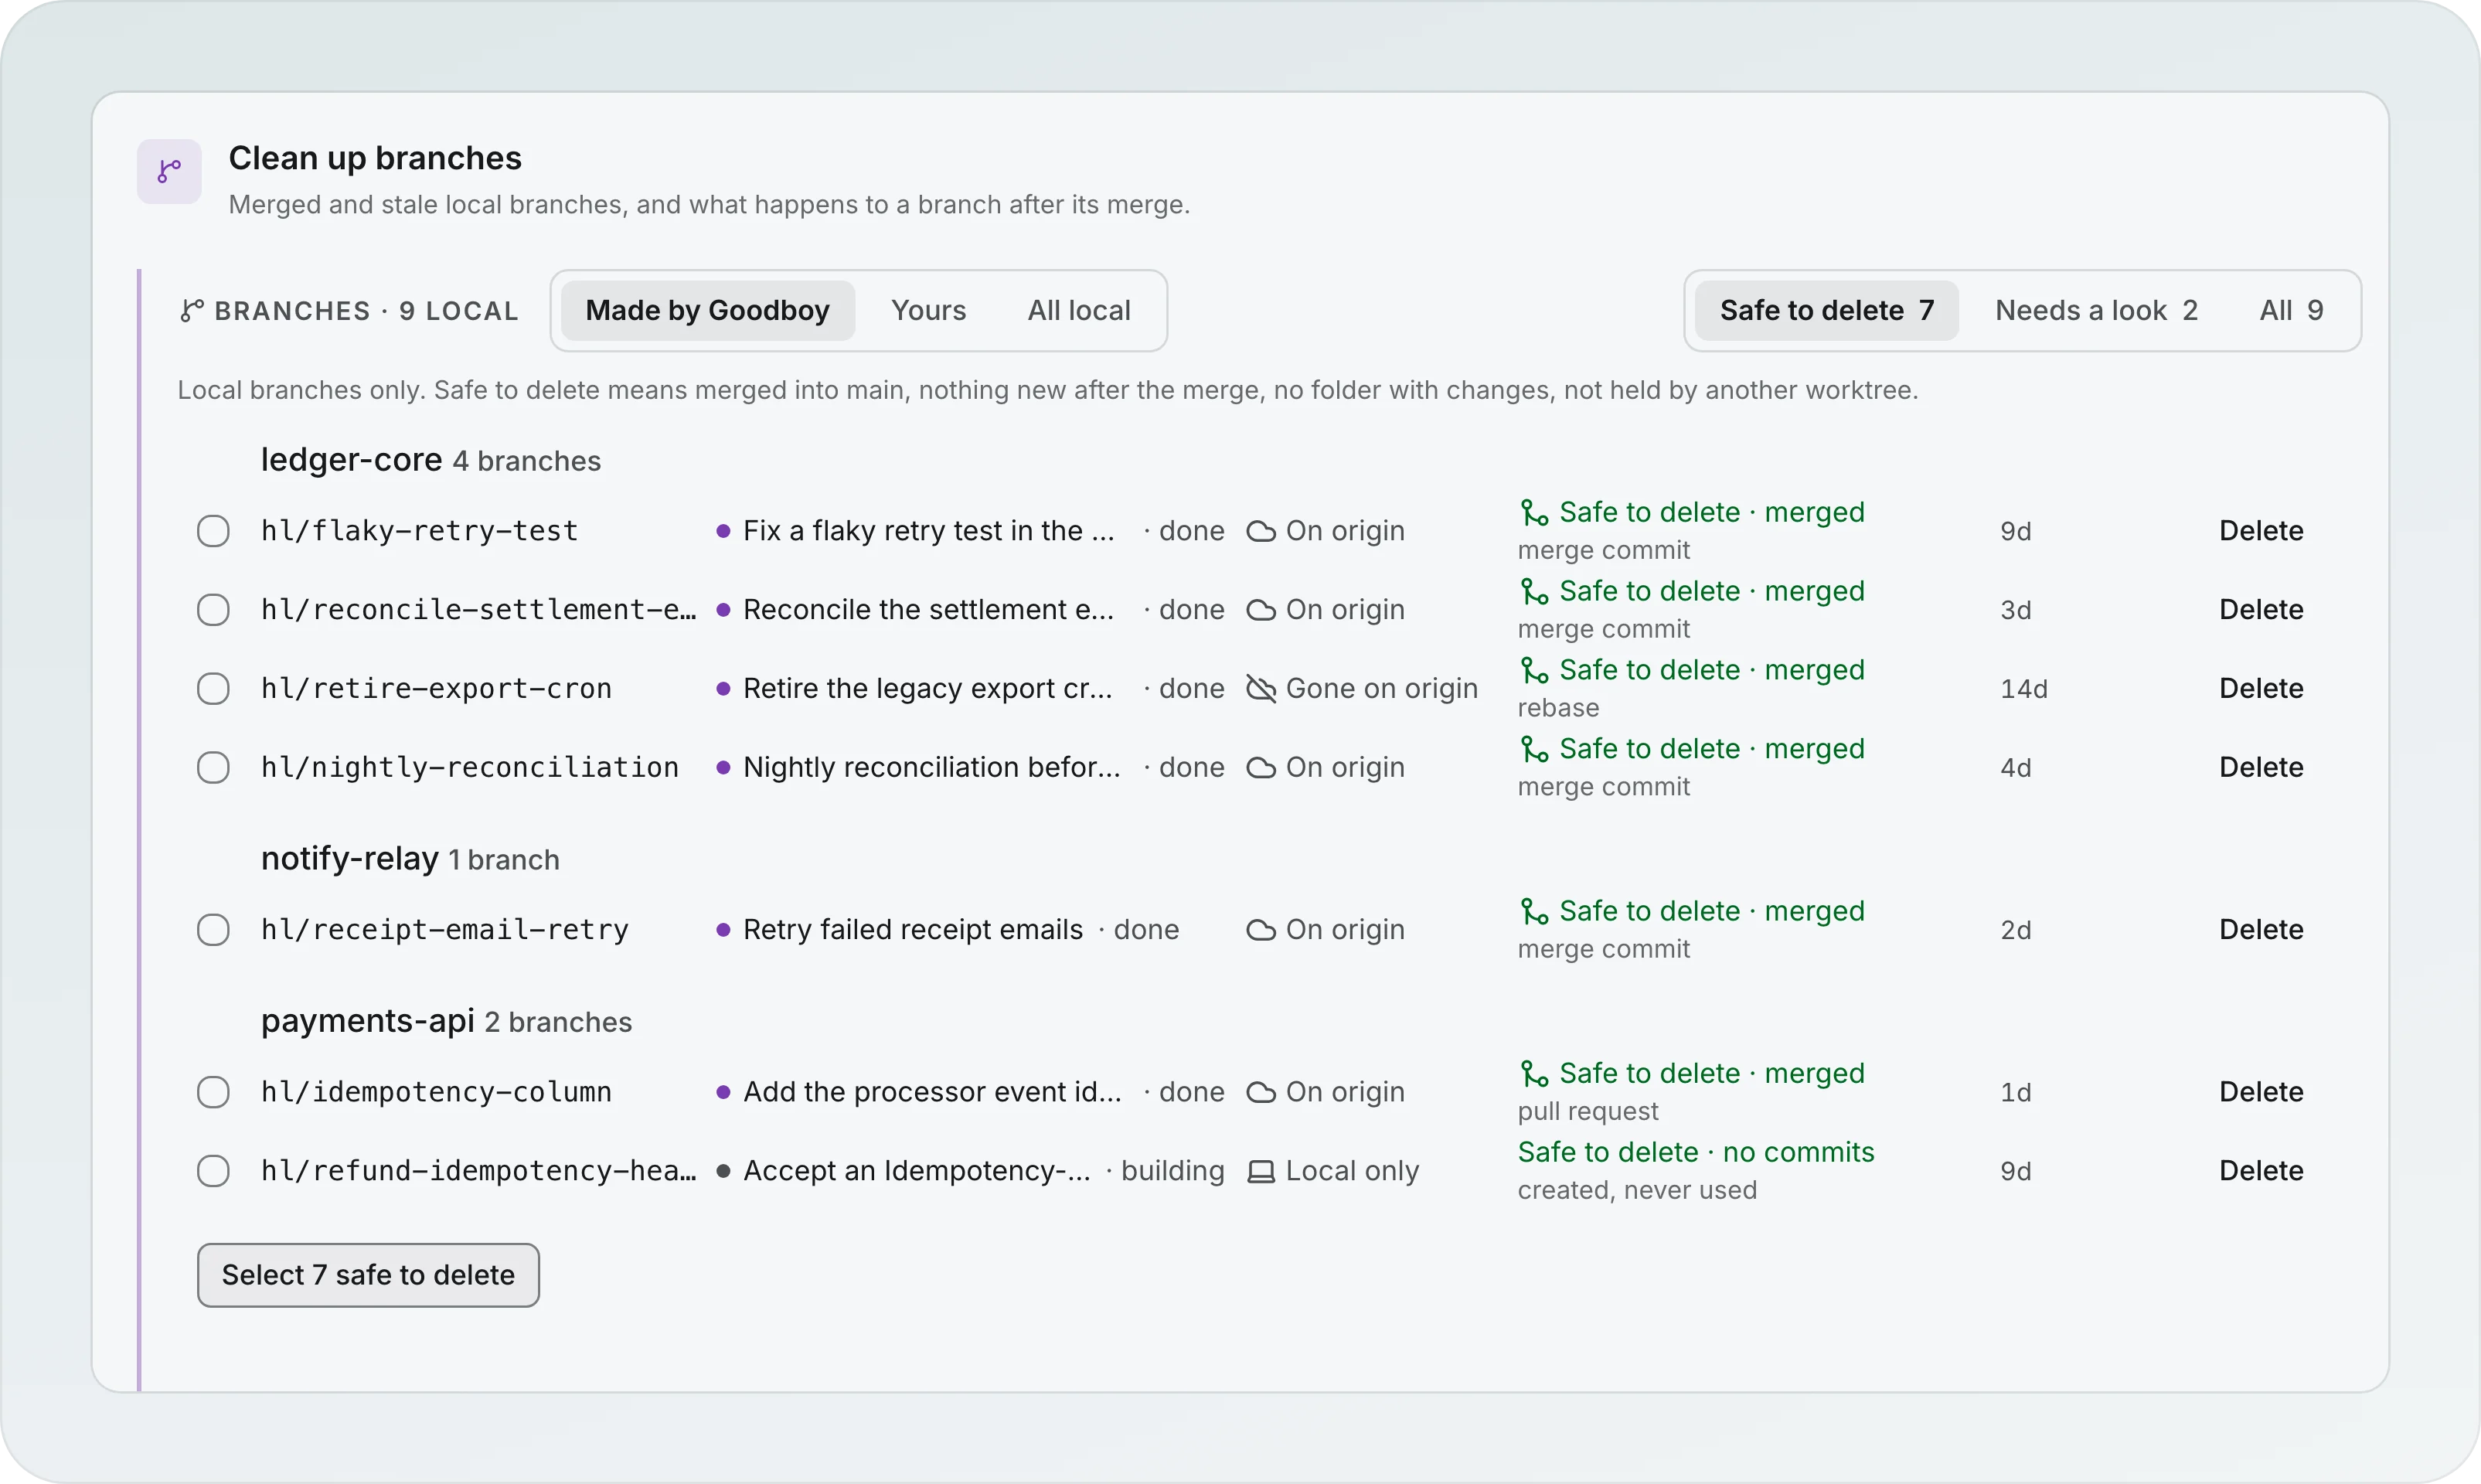
Task: Delete the hl/idempotency-column branch
Action: point(2261,1092)
